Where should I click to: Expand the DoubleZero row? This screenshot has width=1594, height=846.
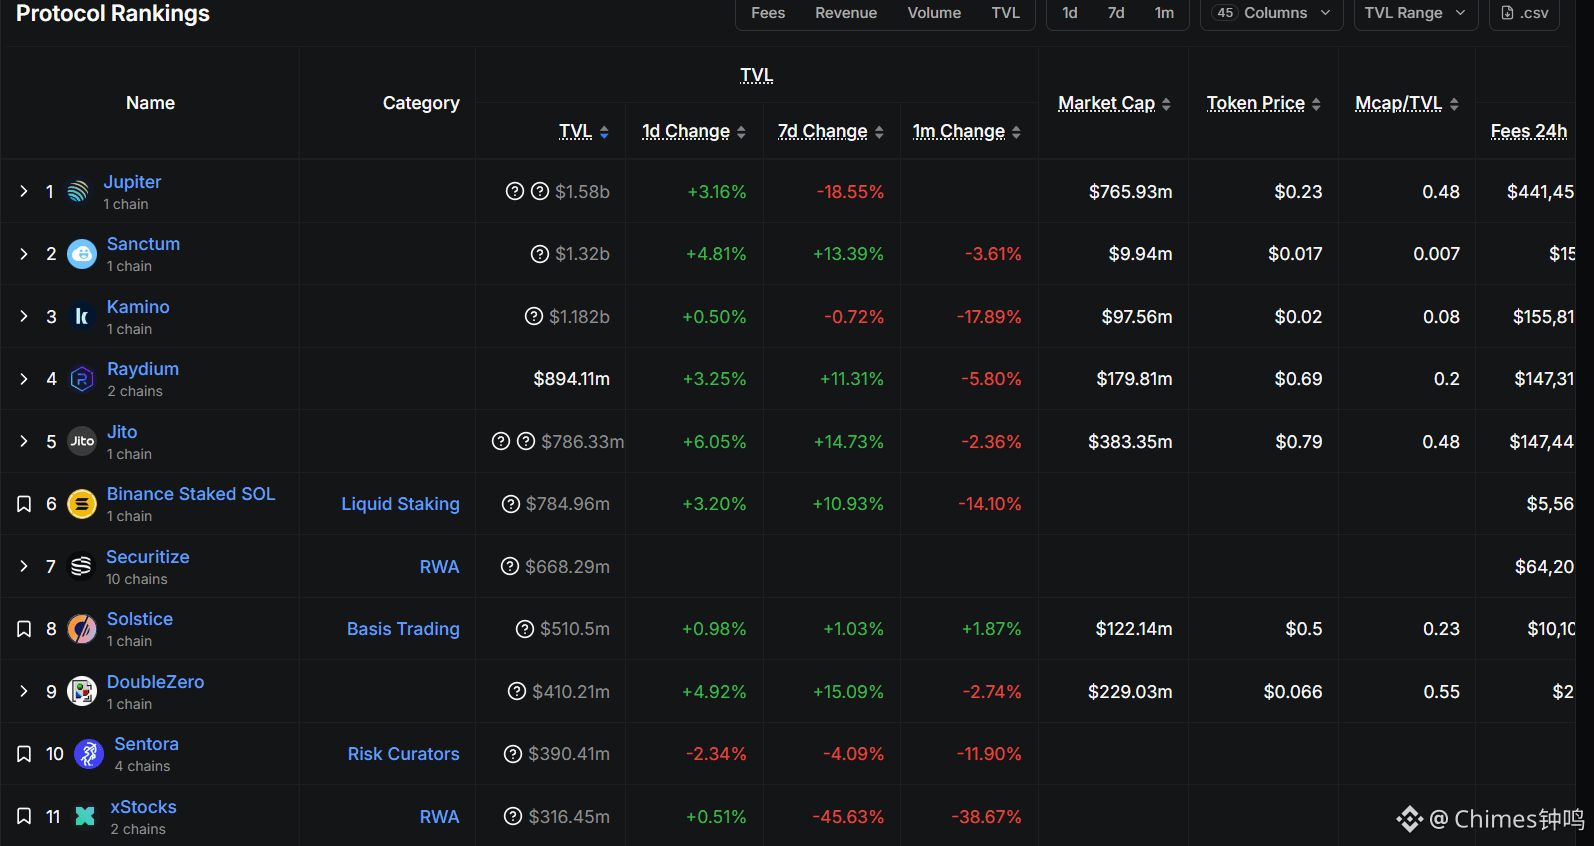click(24, 691)
